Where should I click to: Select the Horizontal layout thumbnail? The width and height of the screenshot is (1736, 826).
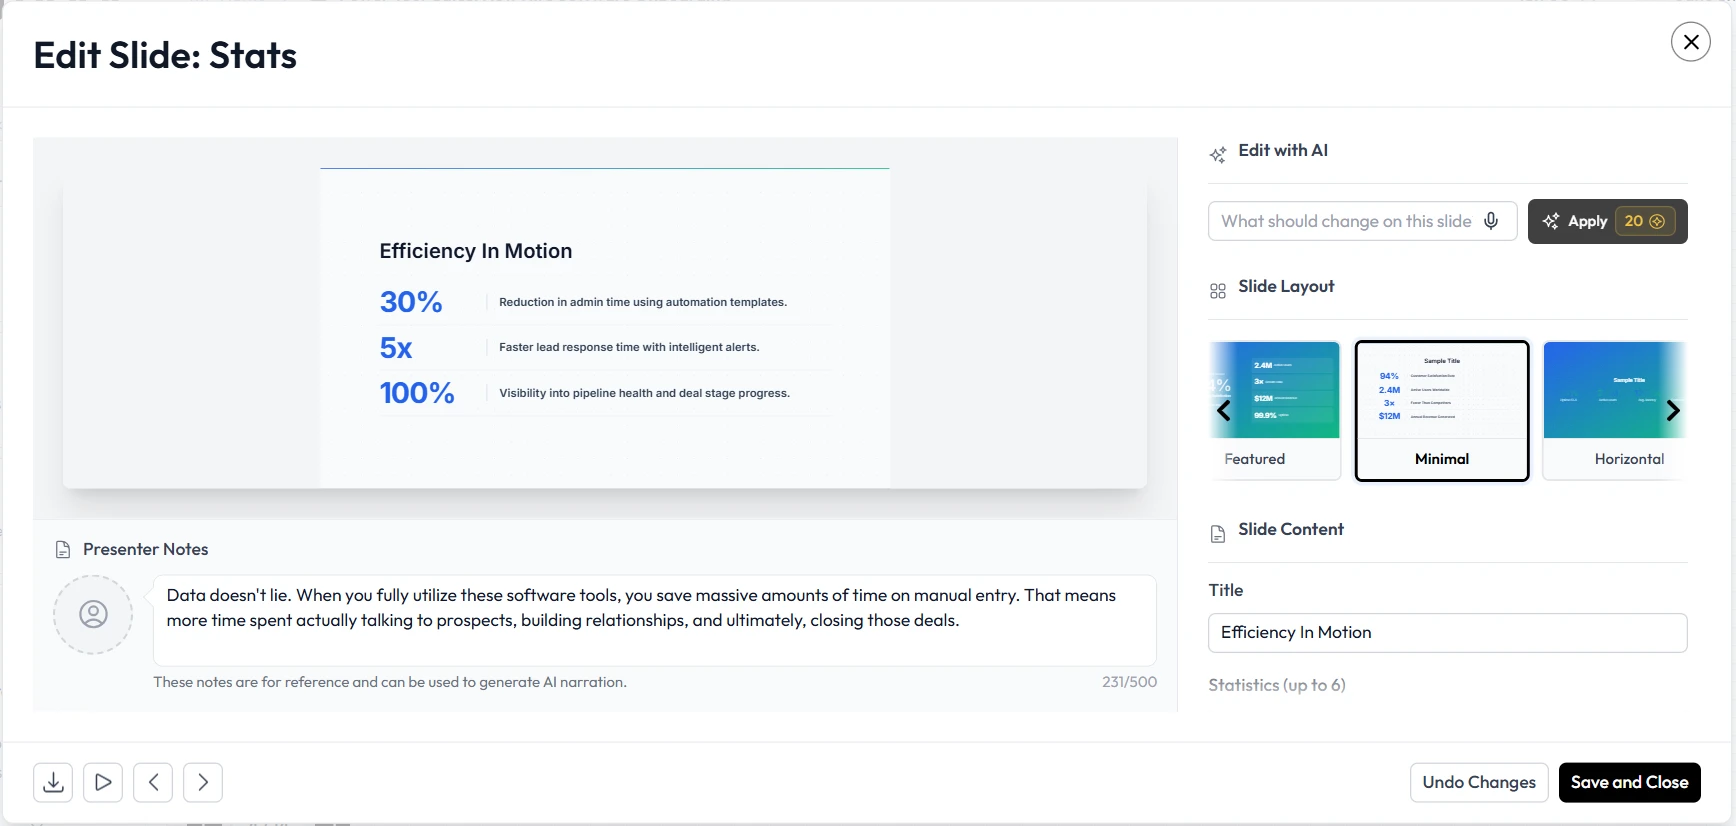tap(1615, 411)
